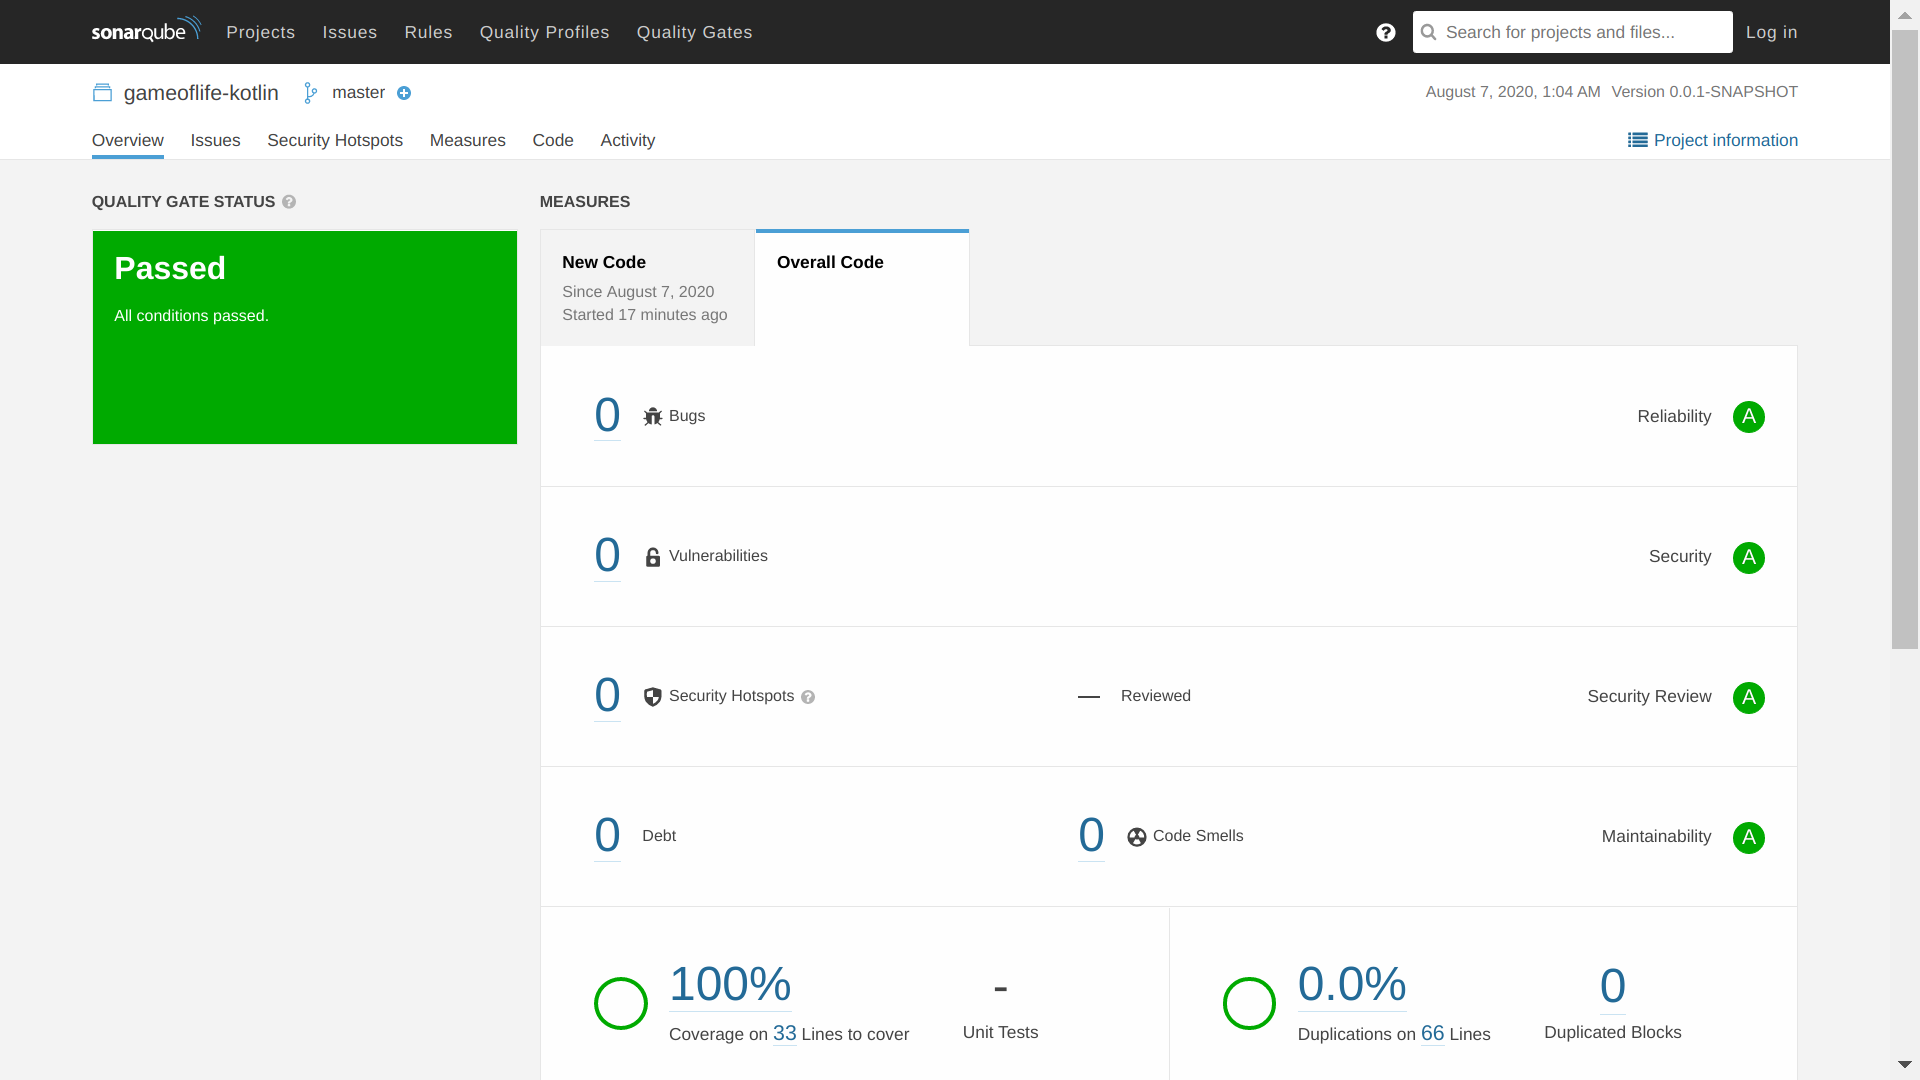Click the gameoflife-kotlin project icon
This screenshot has width=1920, height=1080.
(102, 93)
